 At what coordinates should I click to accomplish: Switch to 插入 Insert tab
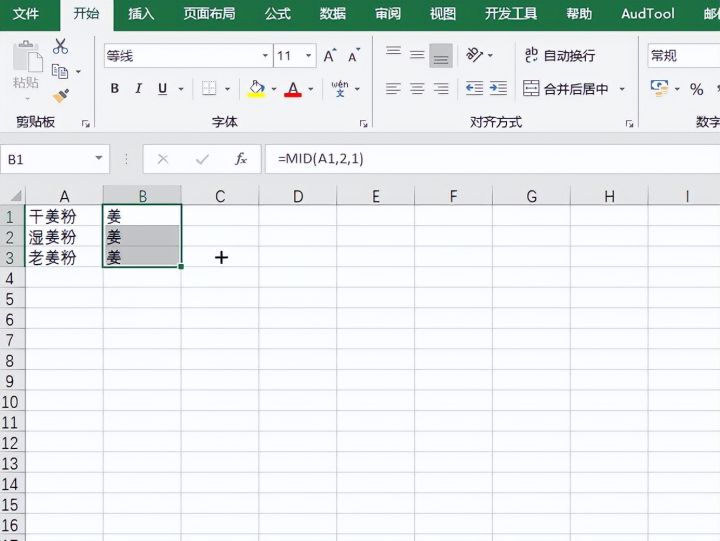pyautogui.click(x=141, y=14)
